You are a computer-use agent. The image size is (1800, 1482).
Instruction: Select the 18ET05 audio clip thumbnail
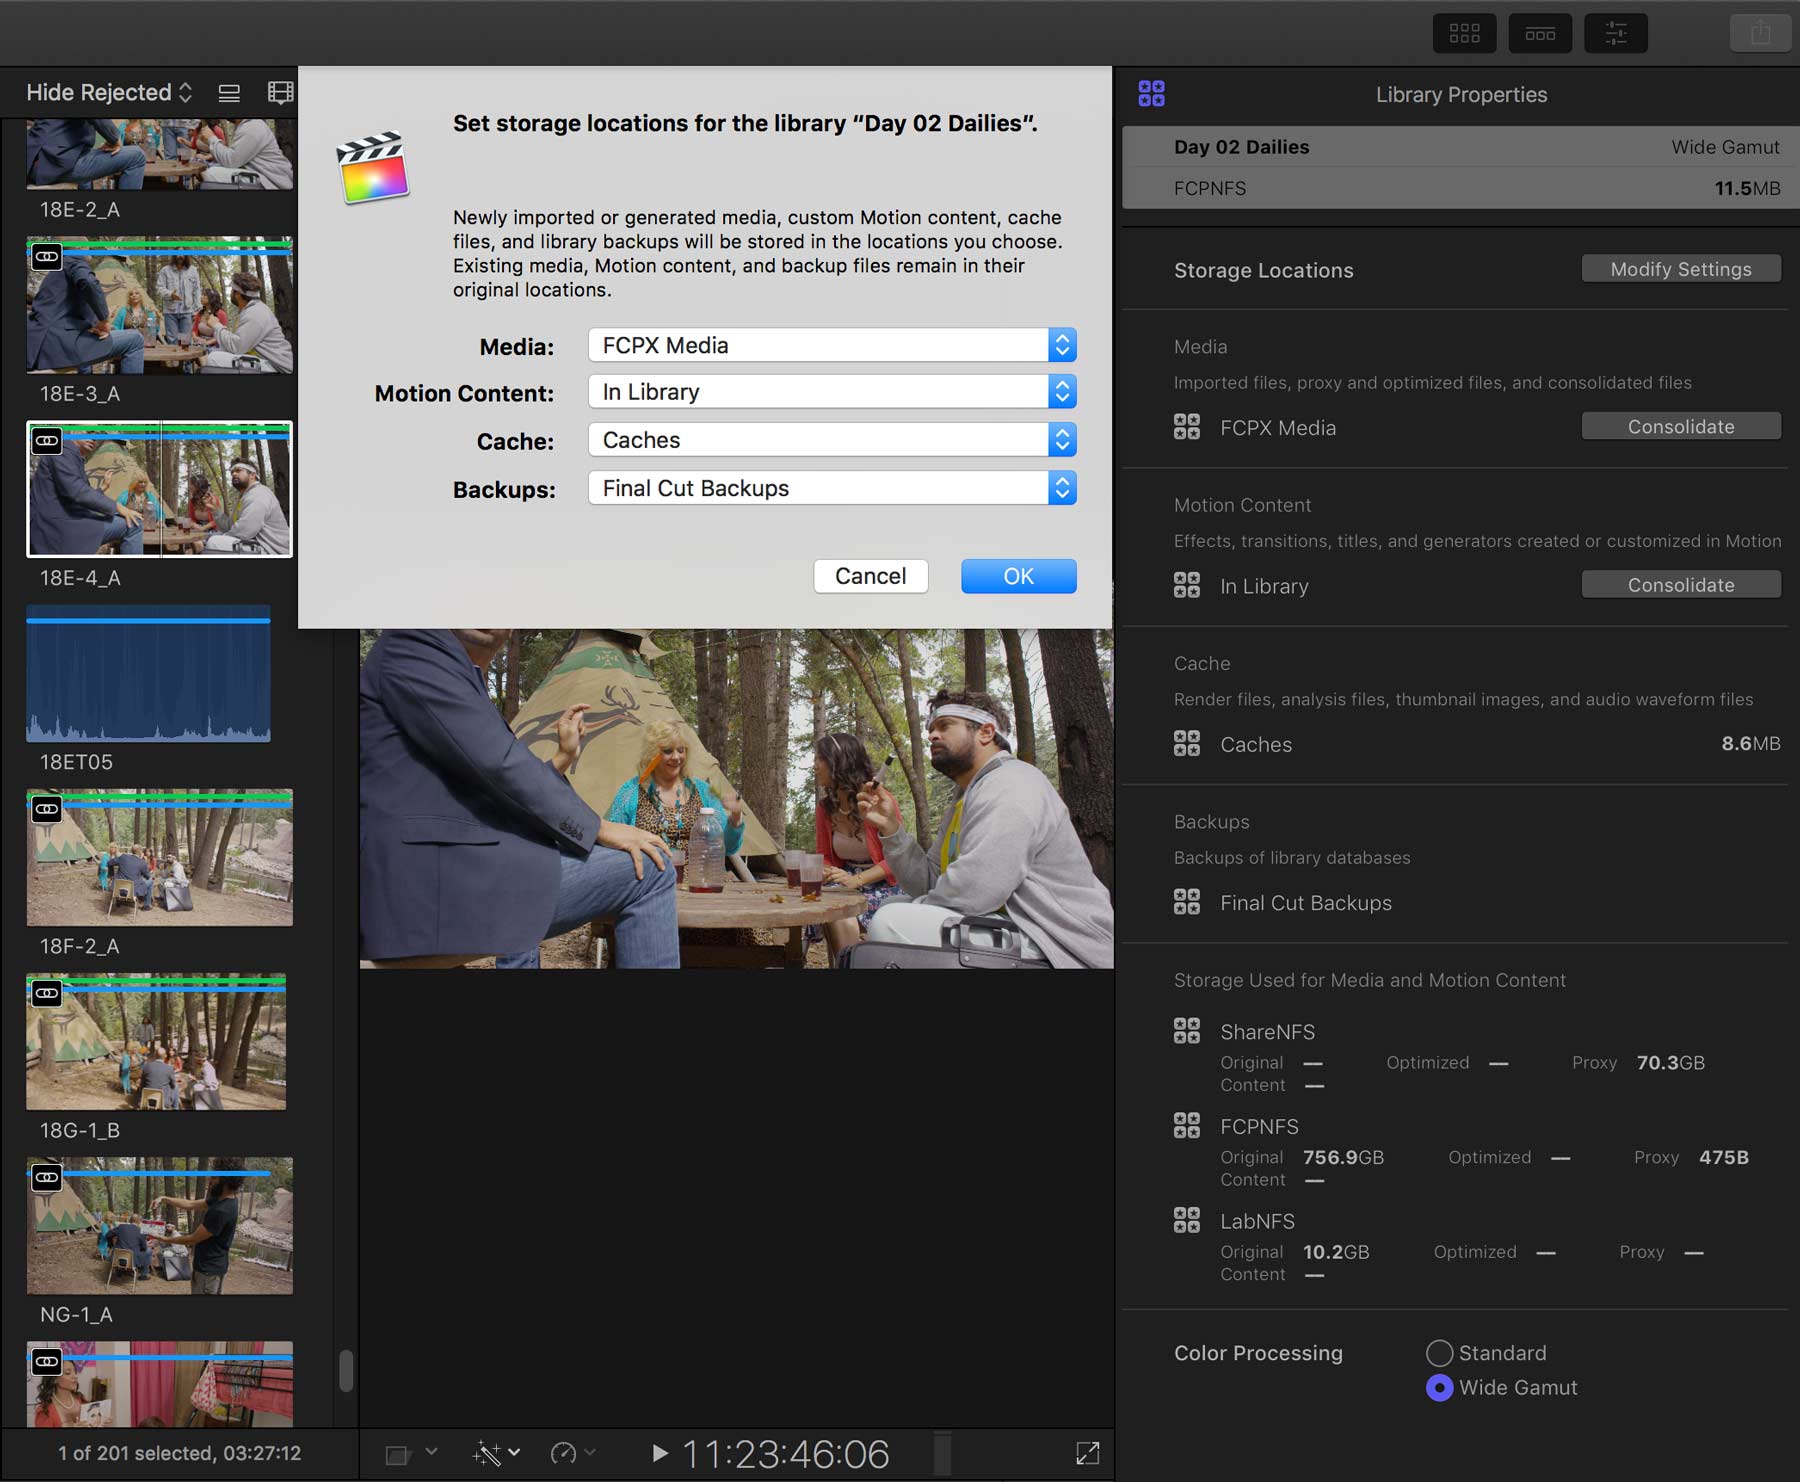click(148, 673)
